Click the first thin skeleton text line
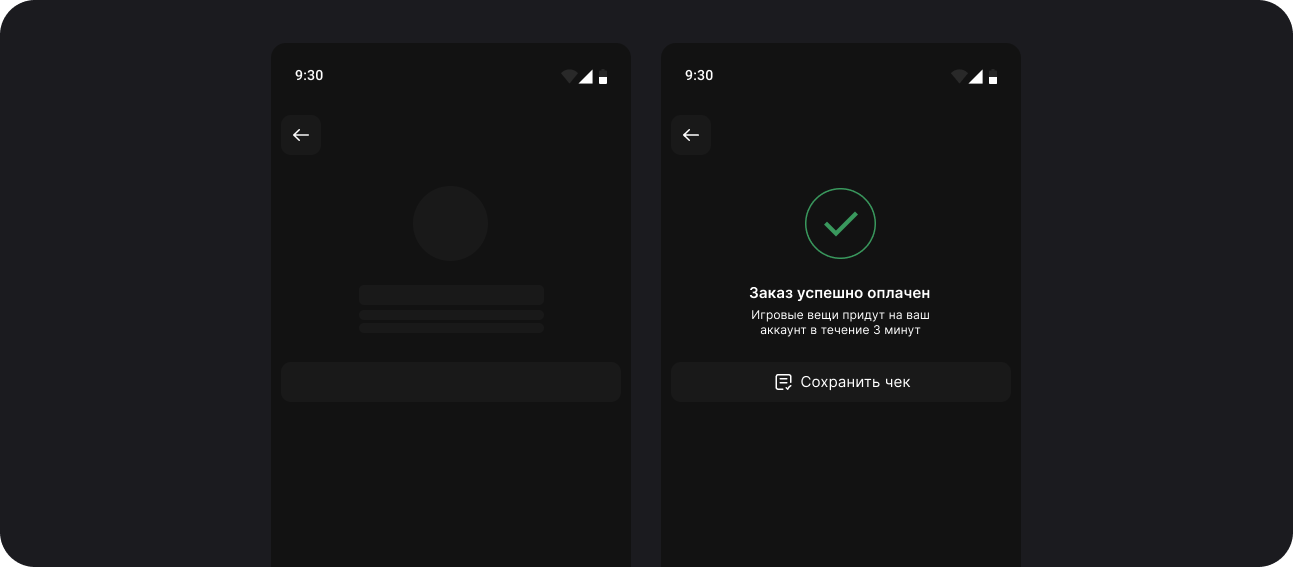The height and width of the screenshot is (567, 1293). (451, 315)
